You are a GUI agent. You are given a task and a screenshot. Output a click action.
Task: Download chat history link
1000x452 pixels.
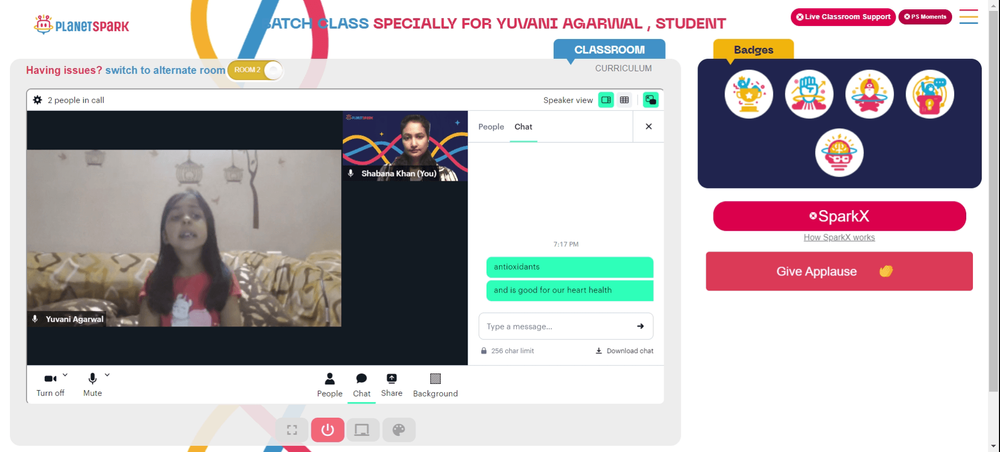[624, 351]
